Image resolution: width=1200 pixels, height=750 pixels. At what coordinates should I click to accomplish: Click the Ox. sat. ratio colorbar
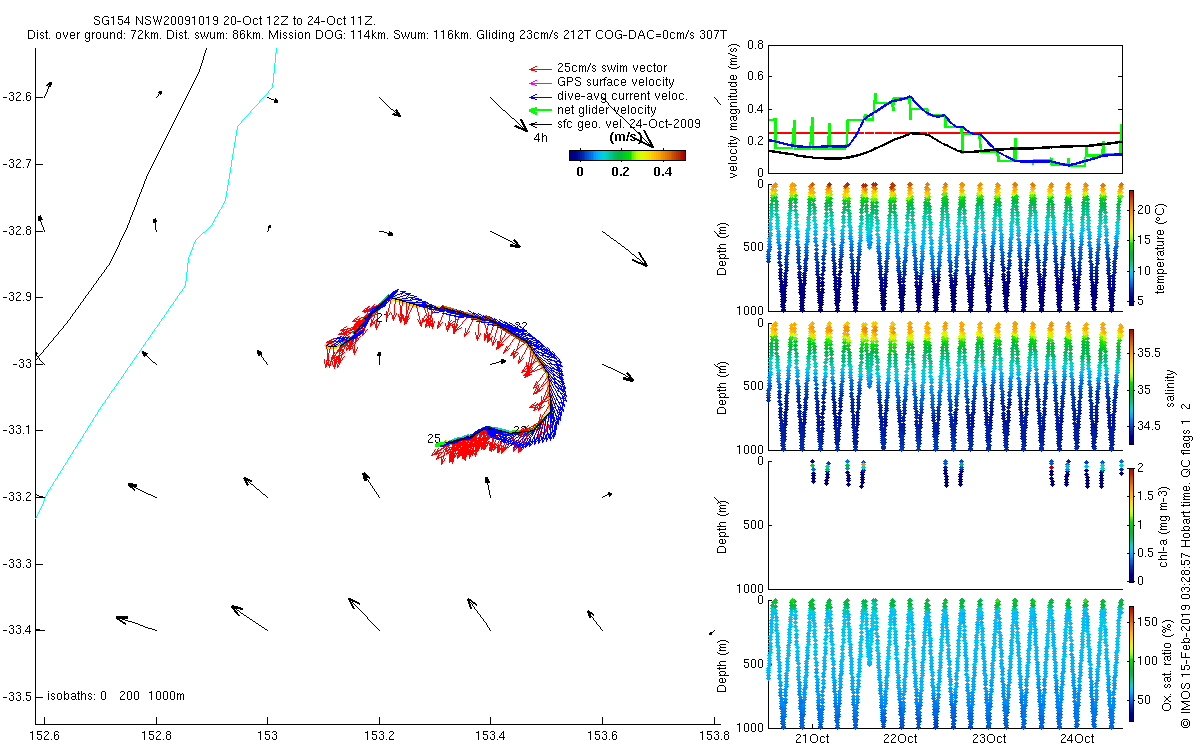tap(1132, 662)
